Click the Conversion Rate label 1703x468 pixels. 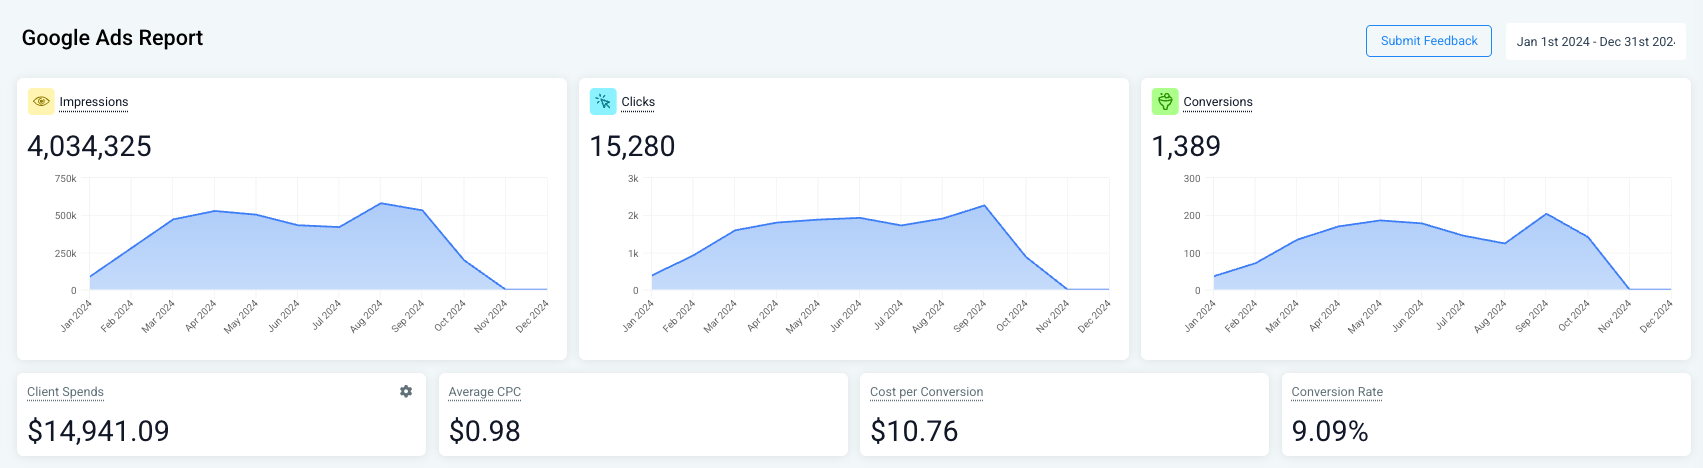click(x=1337, y=392)
